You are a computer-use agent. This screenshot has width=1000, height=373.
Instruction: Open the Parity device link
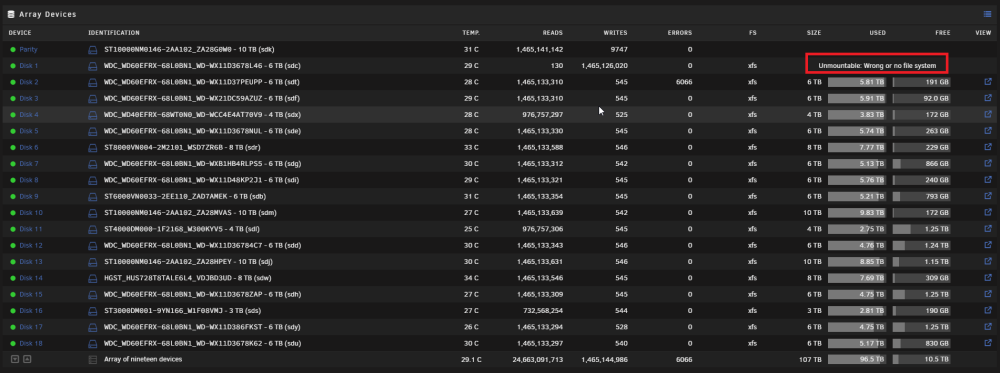pos(28,49)
